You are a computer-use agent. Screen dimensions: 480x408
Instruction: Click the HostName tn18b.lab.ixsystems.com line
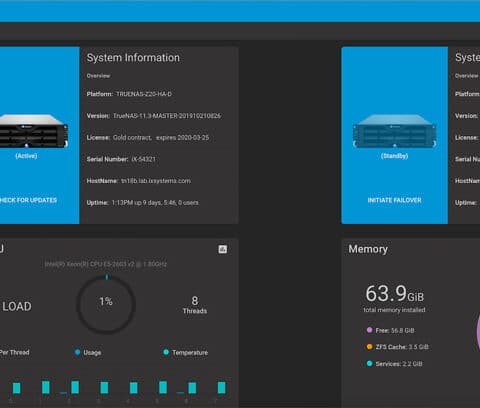click(139, 181)
